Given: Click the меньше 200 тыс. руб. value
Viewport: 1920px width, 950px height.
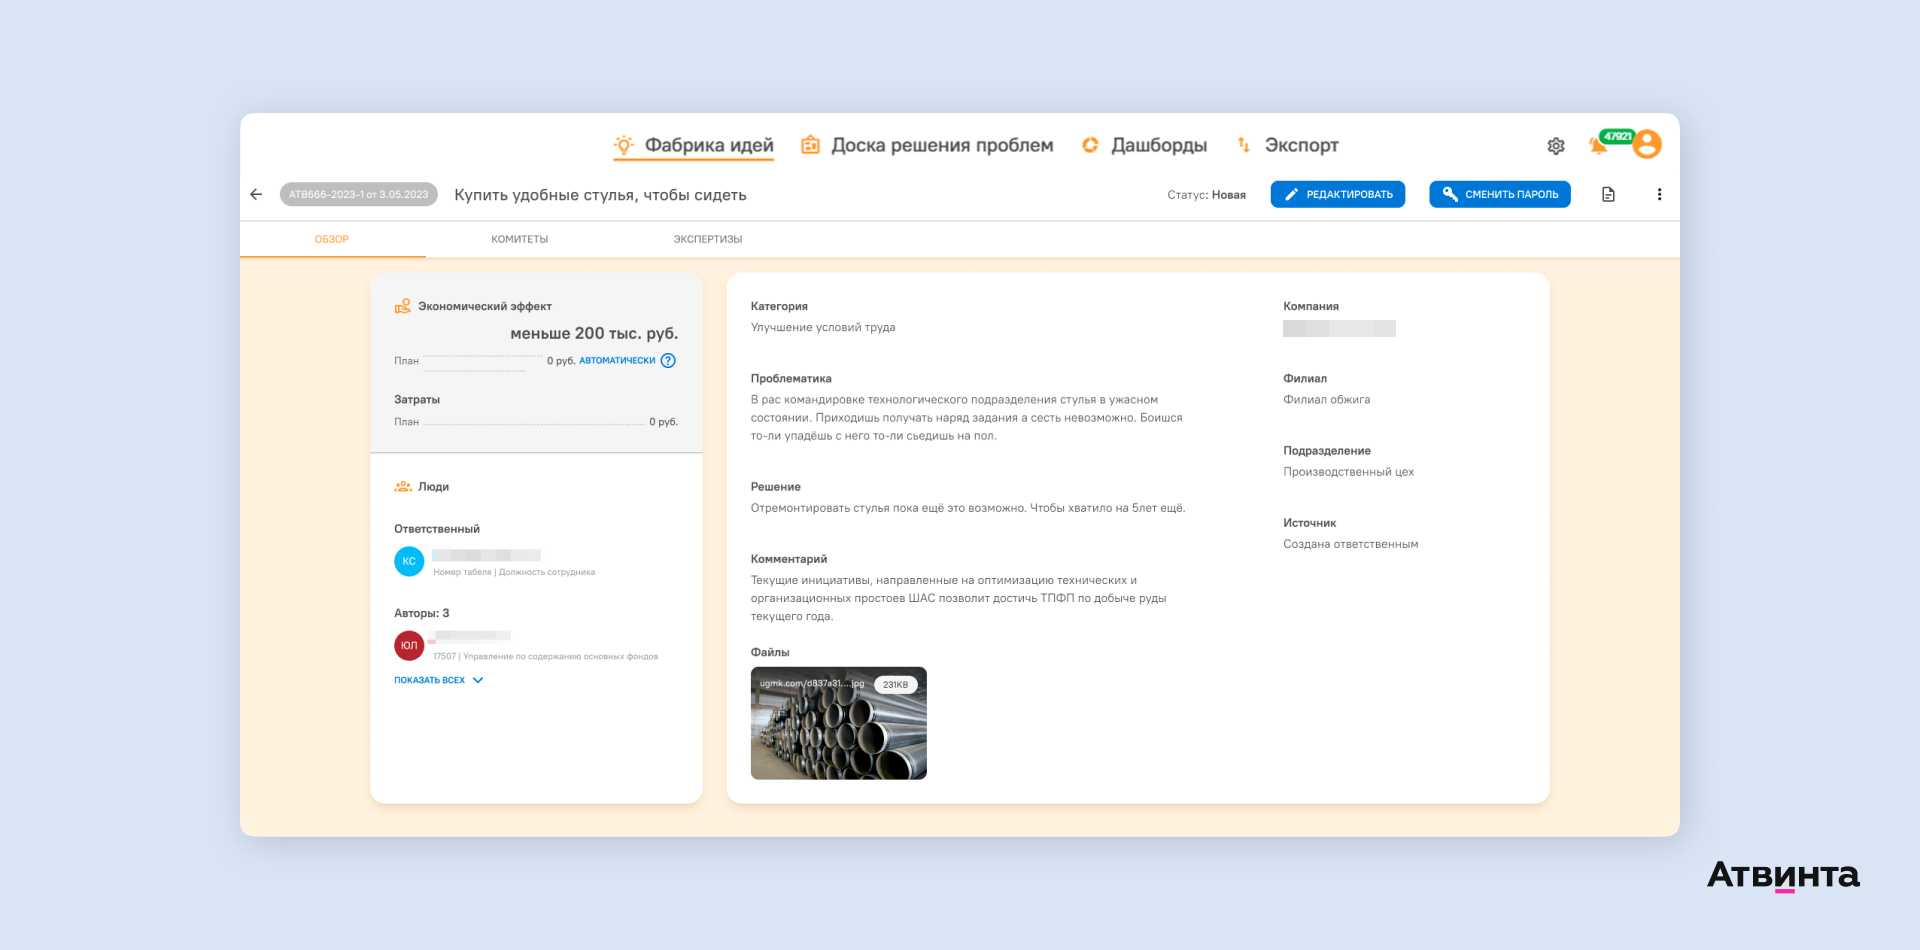Looking at the screenshot, I should 594,334.
